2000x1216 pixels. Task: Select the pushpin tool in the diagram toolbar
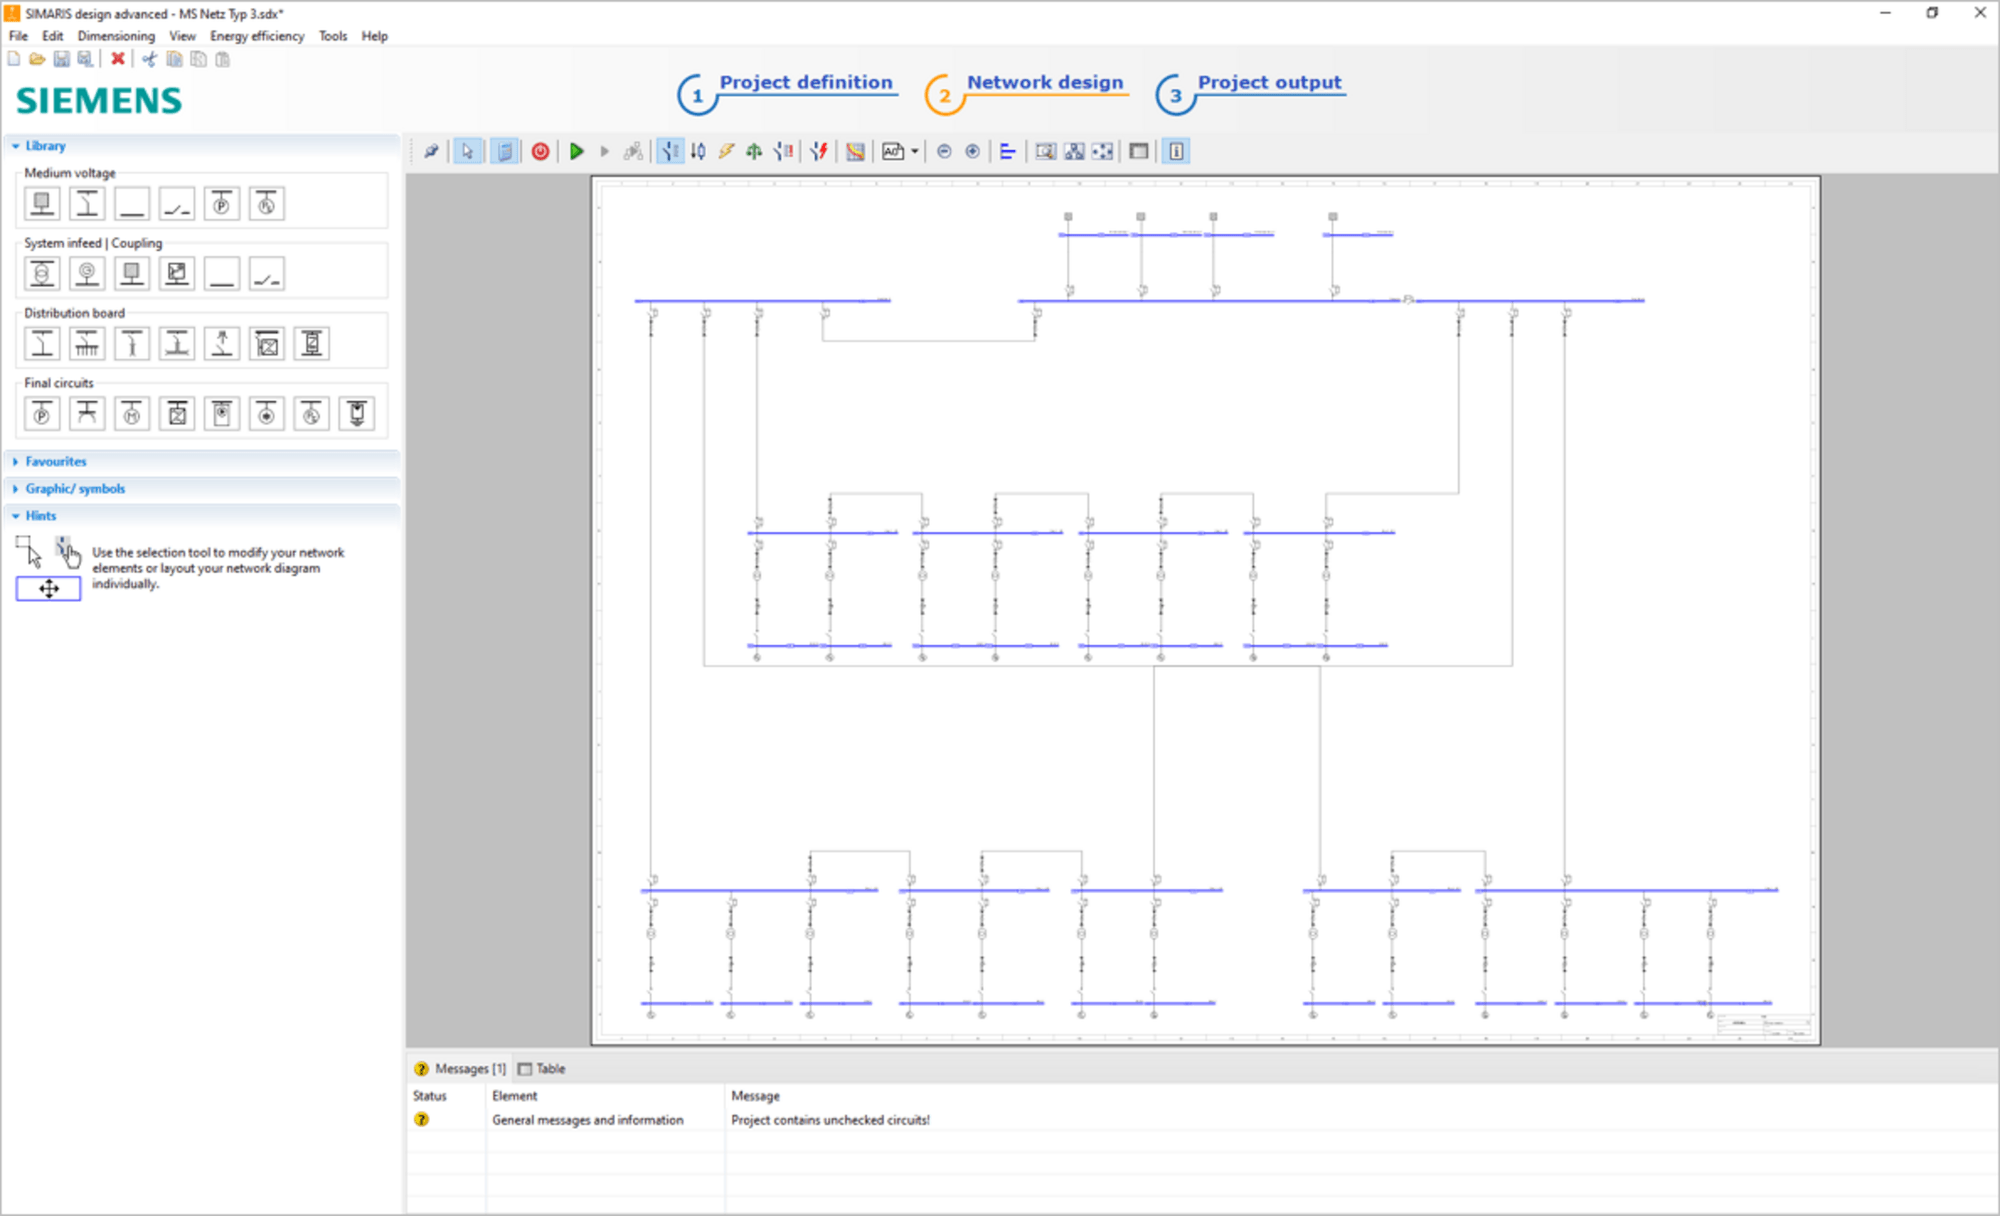point(431,151)
